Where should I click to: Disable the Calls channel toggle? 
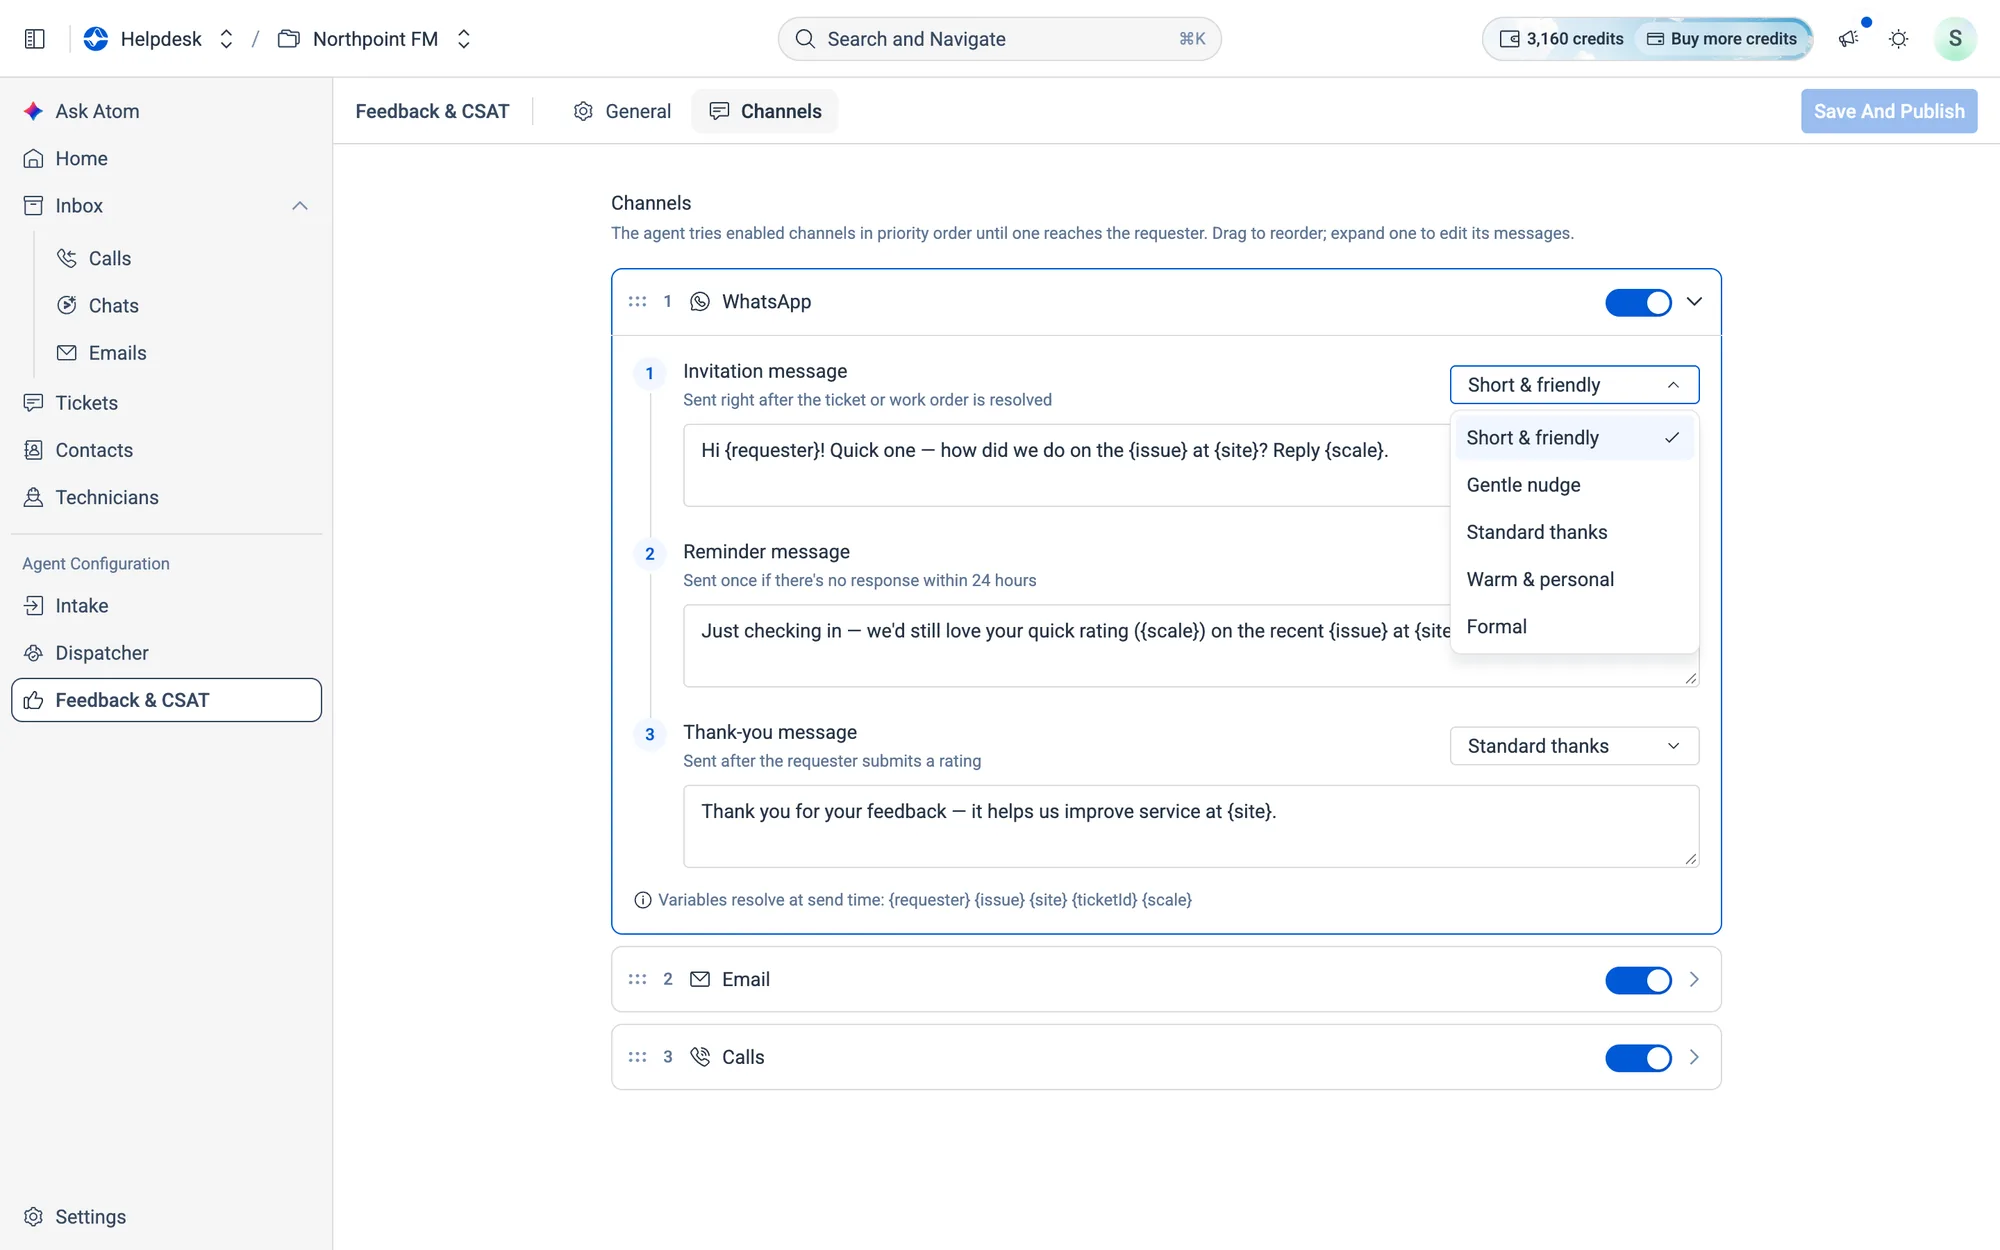tap(1638, 1058)
